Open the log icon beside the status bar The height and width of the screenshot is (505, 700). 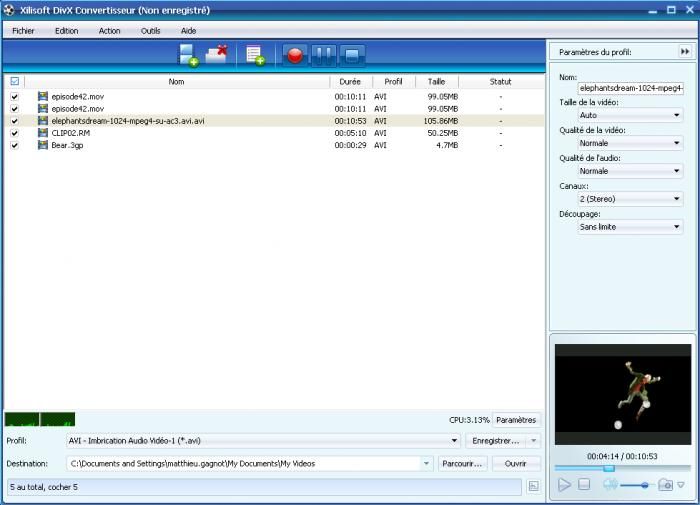coord(533,486)
